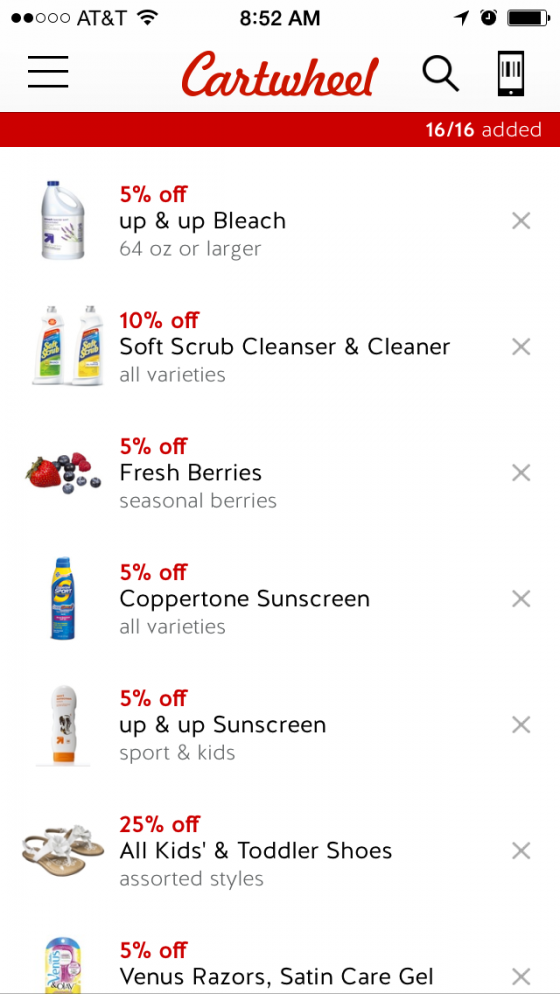Open the hamburger menu
Screen dimensions: 560x994
tap(48, 72)
